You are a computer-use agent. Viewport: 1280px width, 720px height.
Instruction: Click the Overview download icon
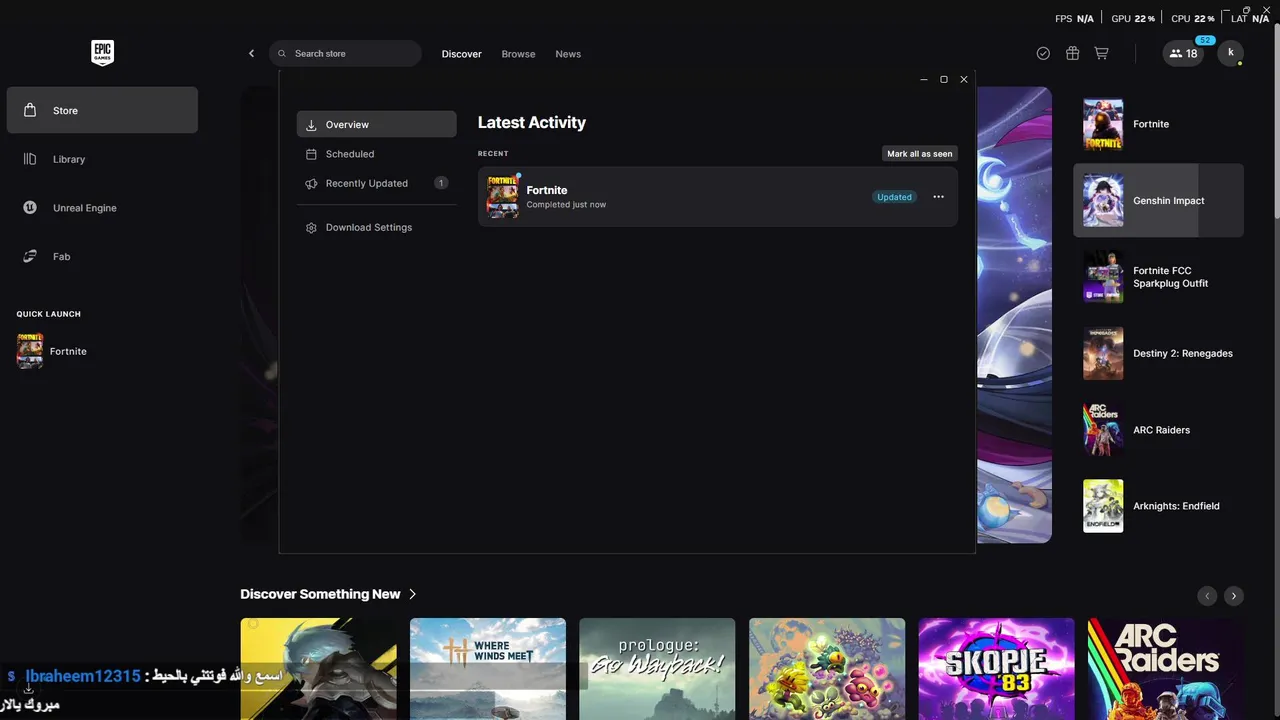[311, 125]
